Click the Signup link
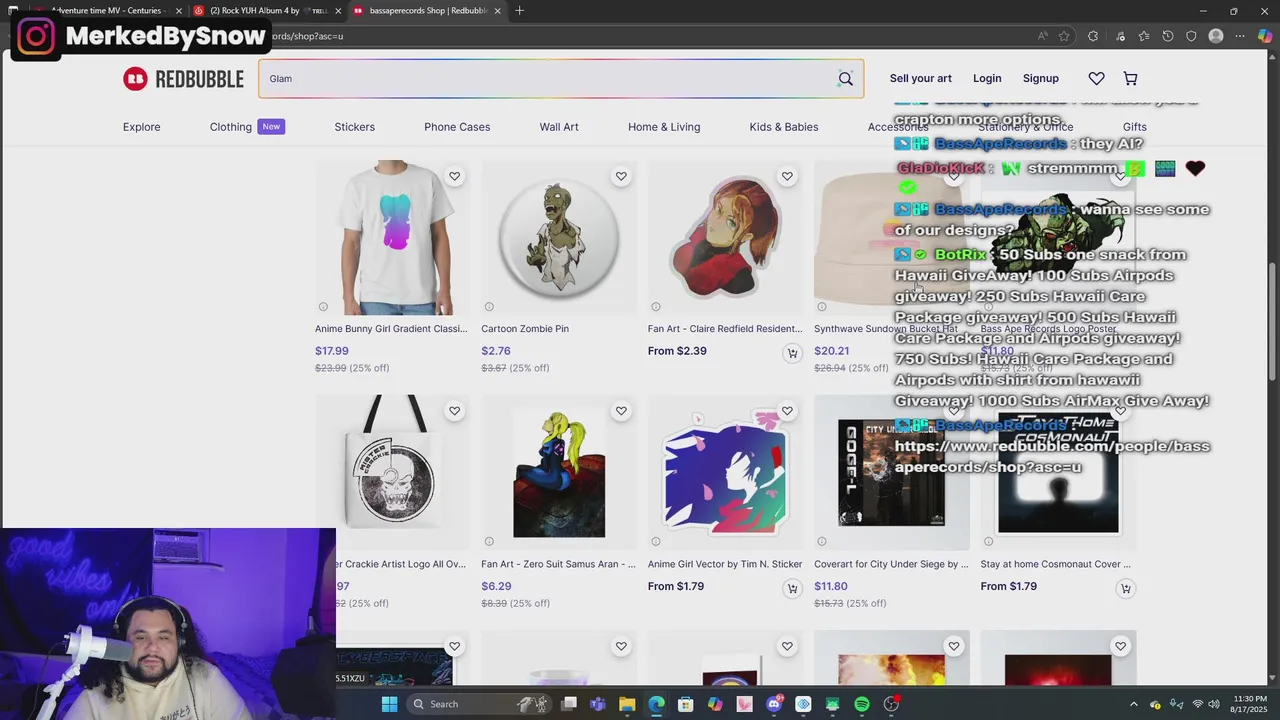 1040,78
